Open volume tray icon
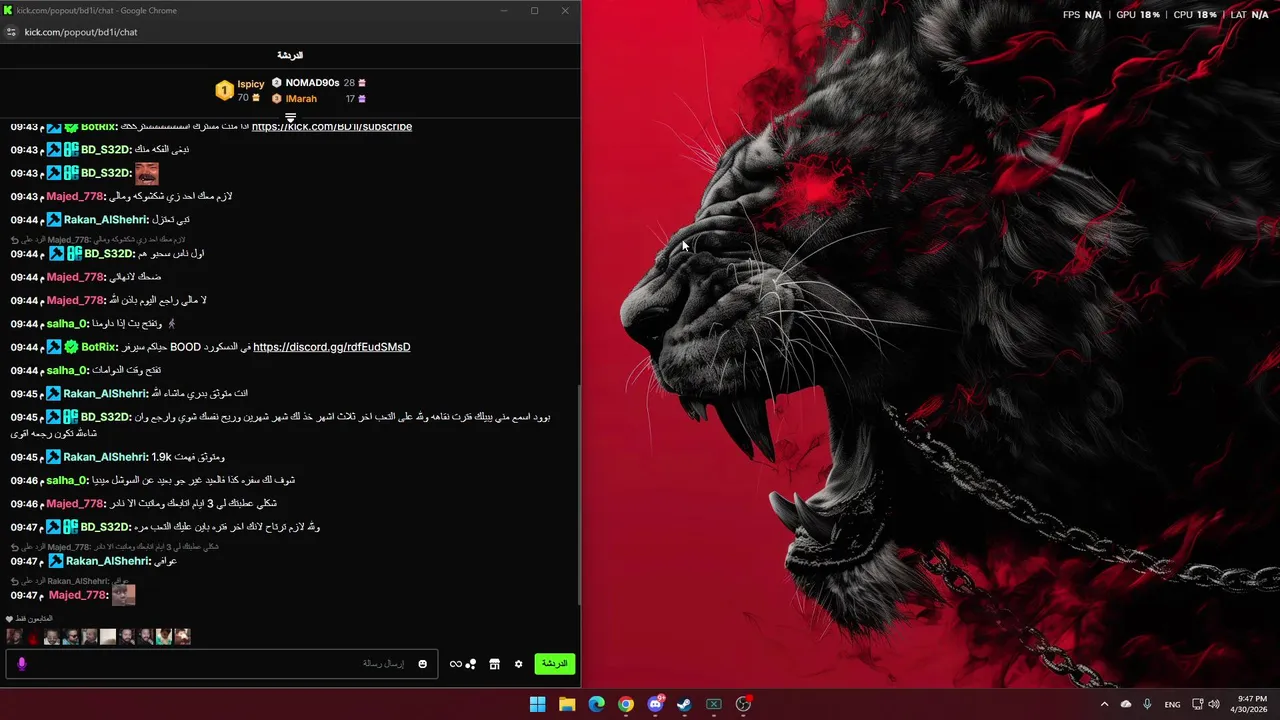Viewport: 1280px width, 720px height. click(1214, 704)
